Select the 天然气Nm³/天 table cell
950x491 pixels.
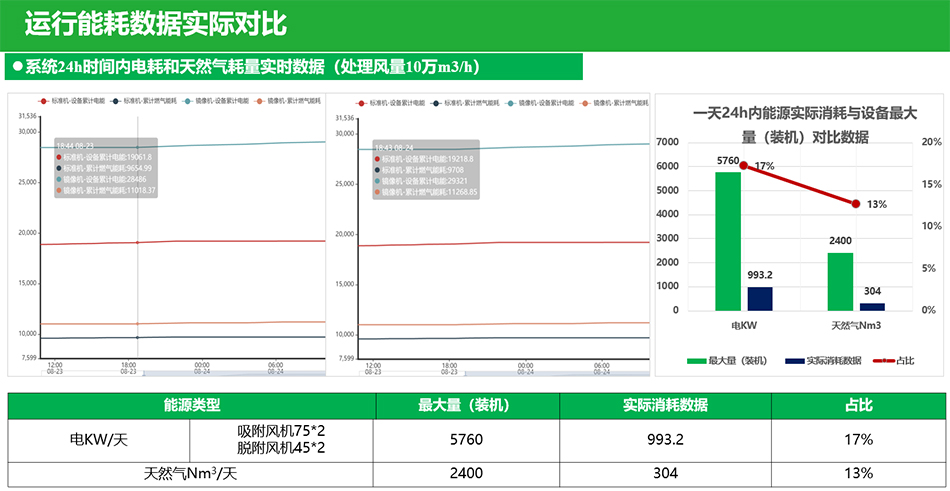coord(190,474)
